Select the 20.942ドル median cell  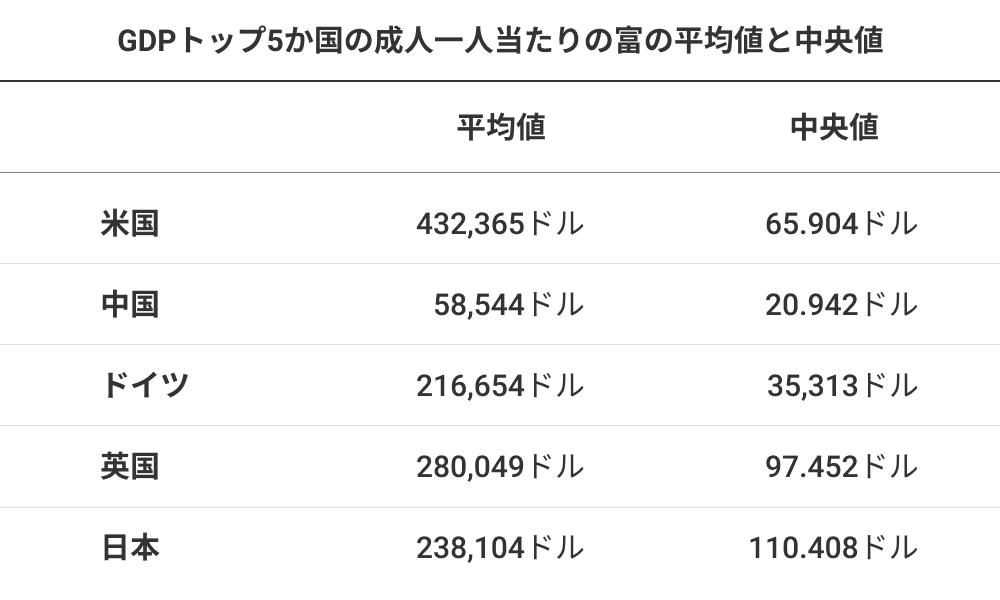tap(841, 304)
